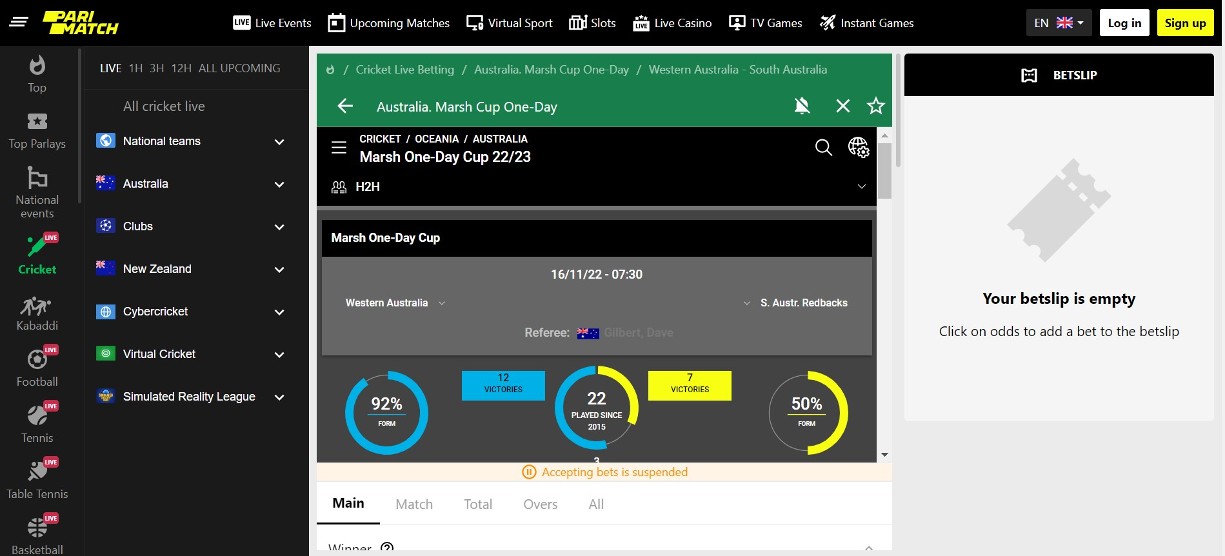This screenshot has width=1225, height=556.
Task: Click the Parimatch logo
Action: 79,22
